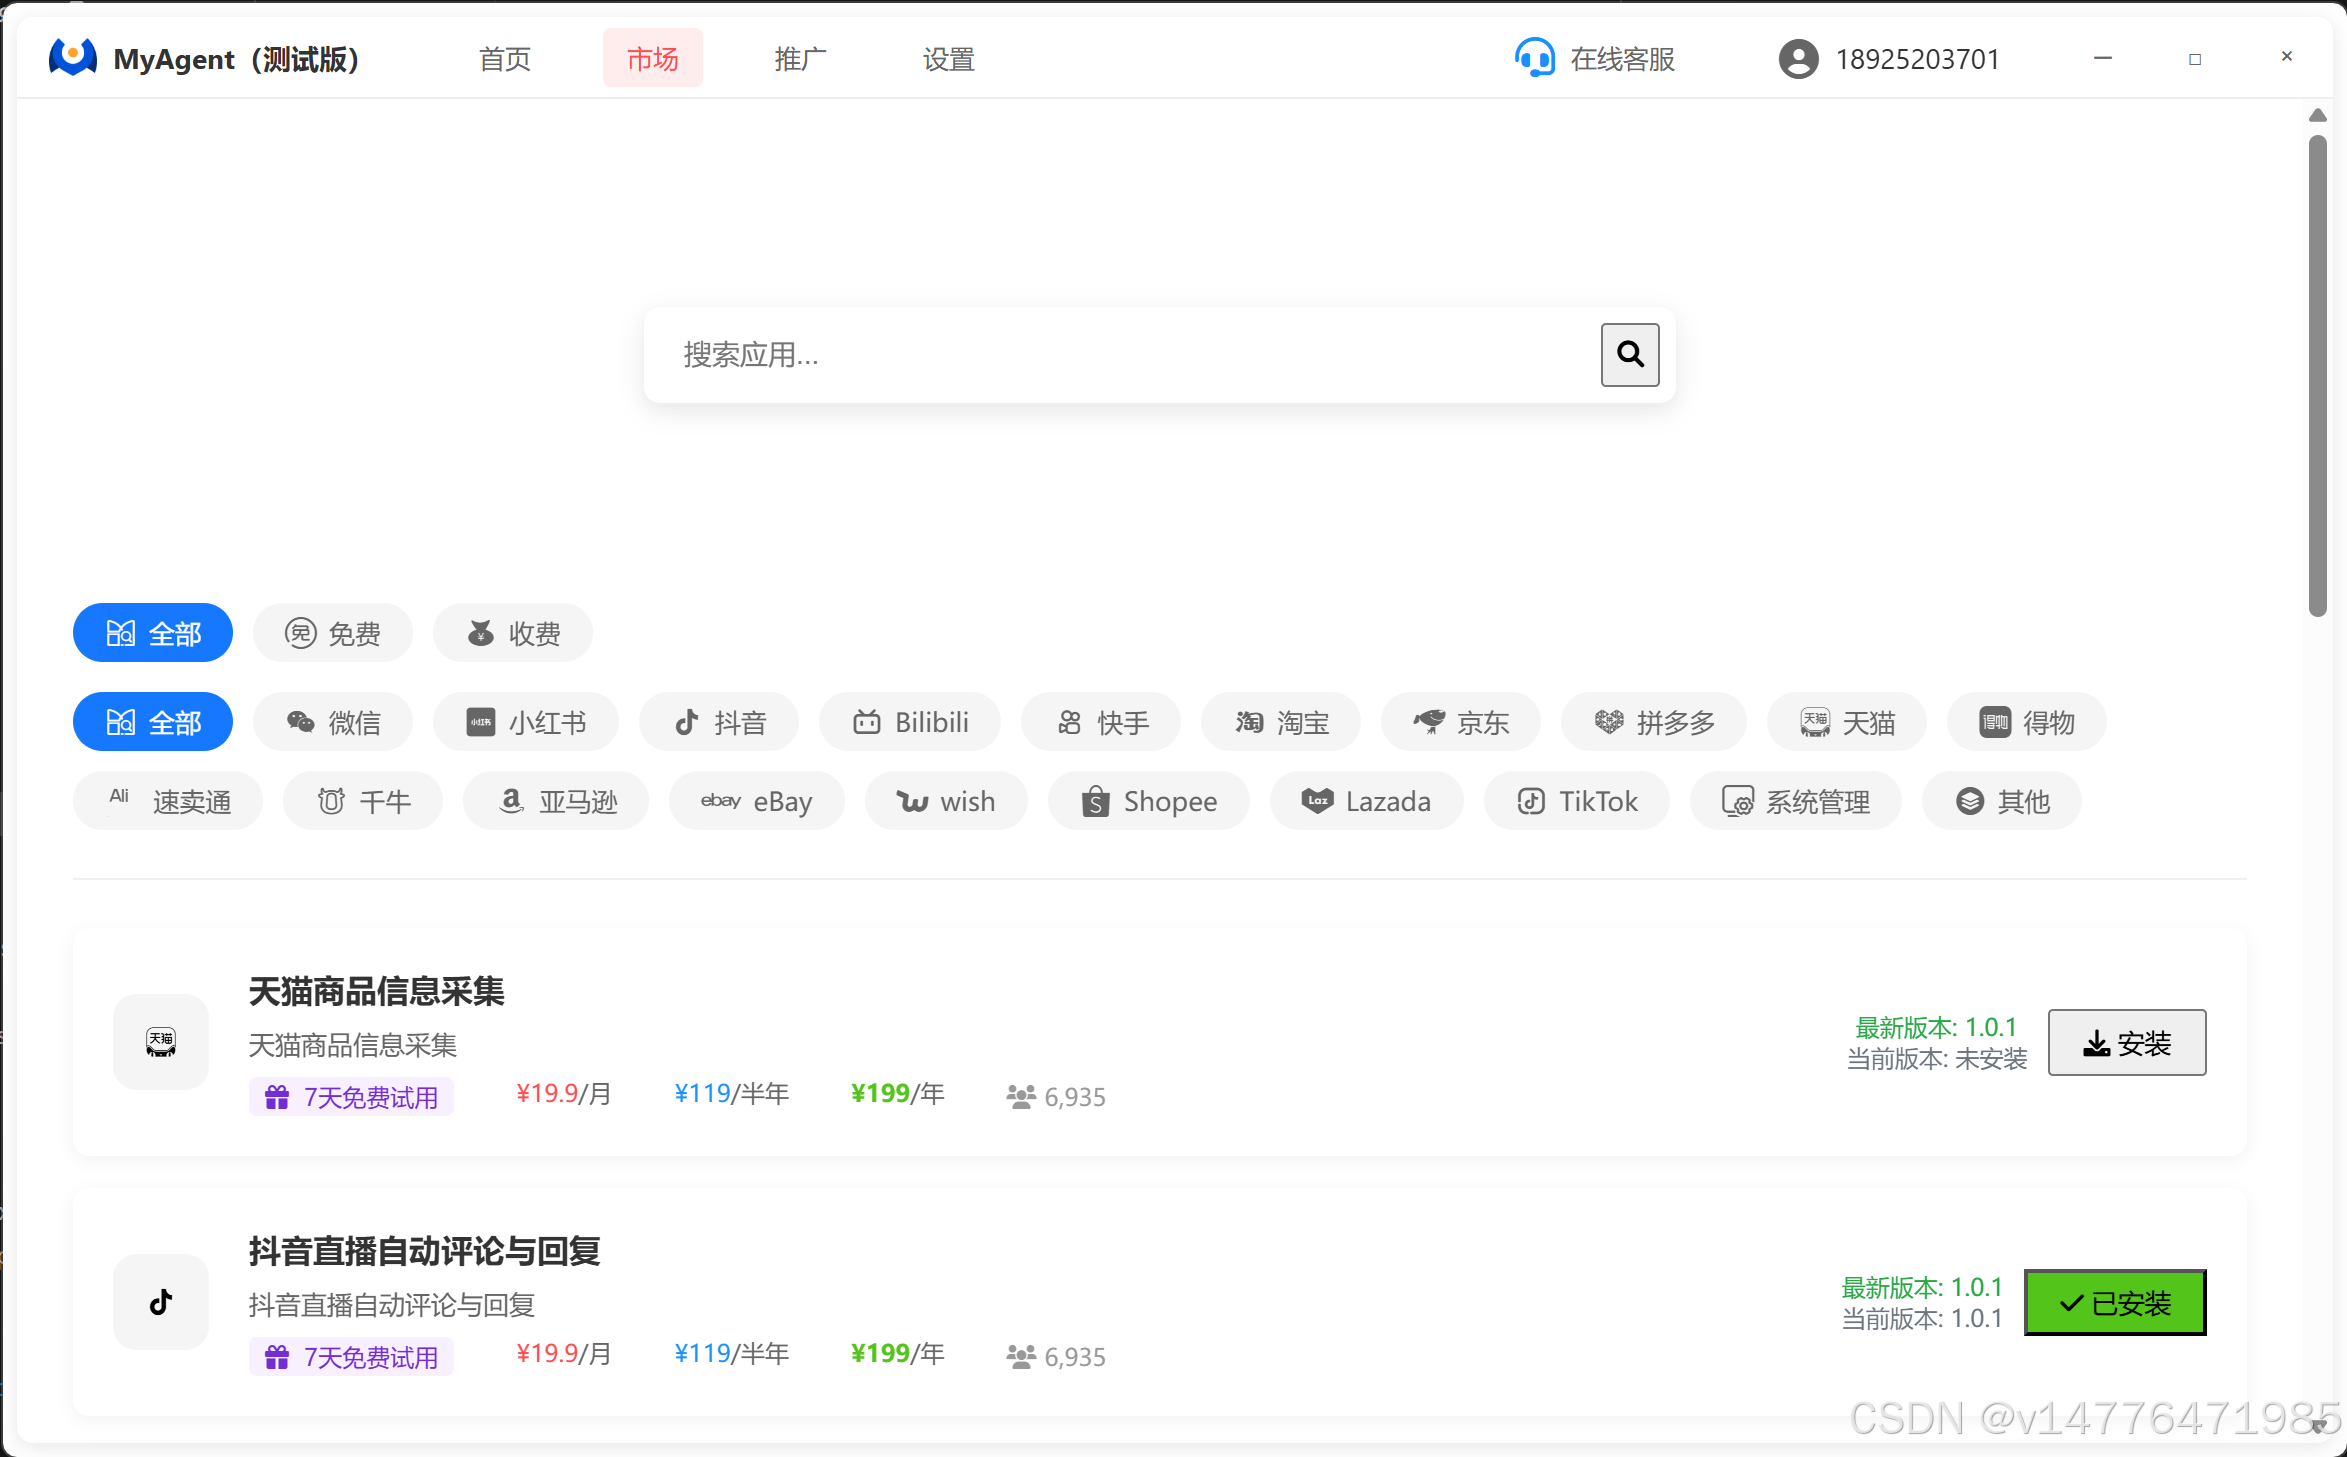Click 7天免费试用 badge on 天猫商品信息采集
This screenshot has height=1457, width=2347.
pyautogui.click(x=351, y=1097)
